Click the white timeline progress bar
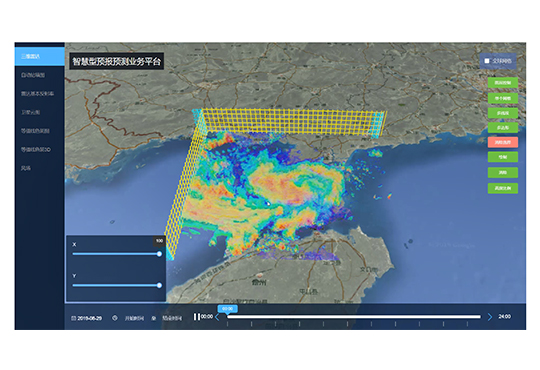Screen dimensions: 540x370 (x=354, y=317)
